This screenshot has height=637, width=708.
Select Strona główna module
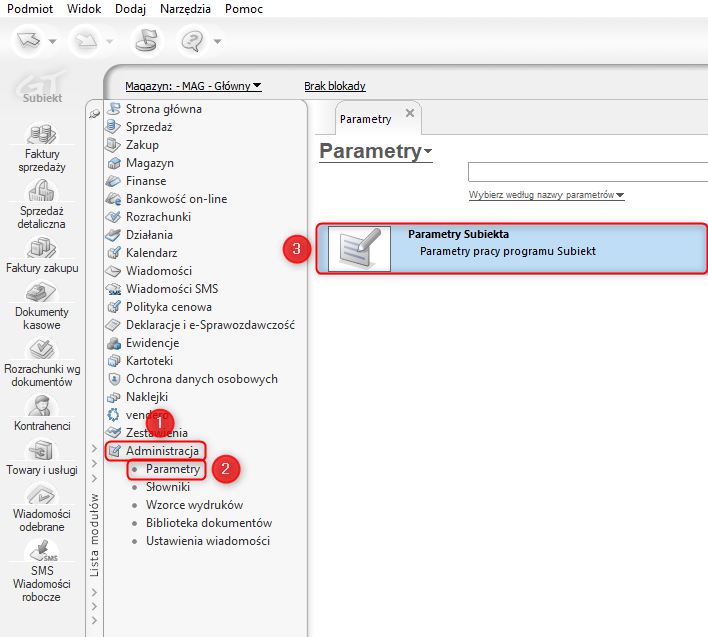(x=163, y=109)
